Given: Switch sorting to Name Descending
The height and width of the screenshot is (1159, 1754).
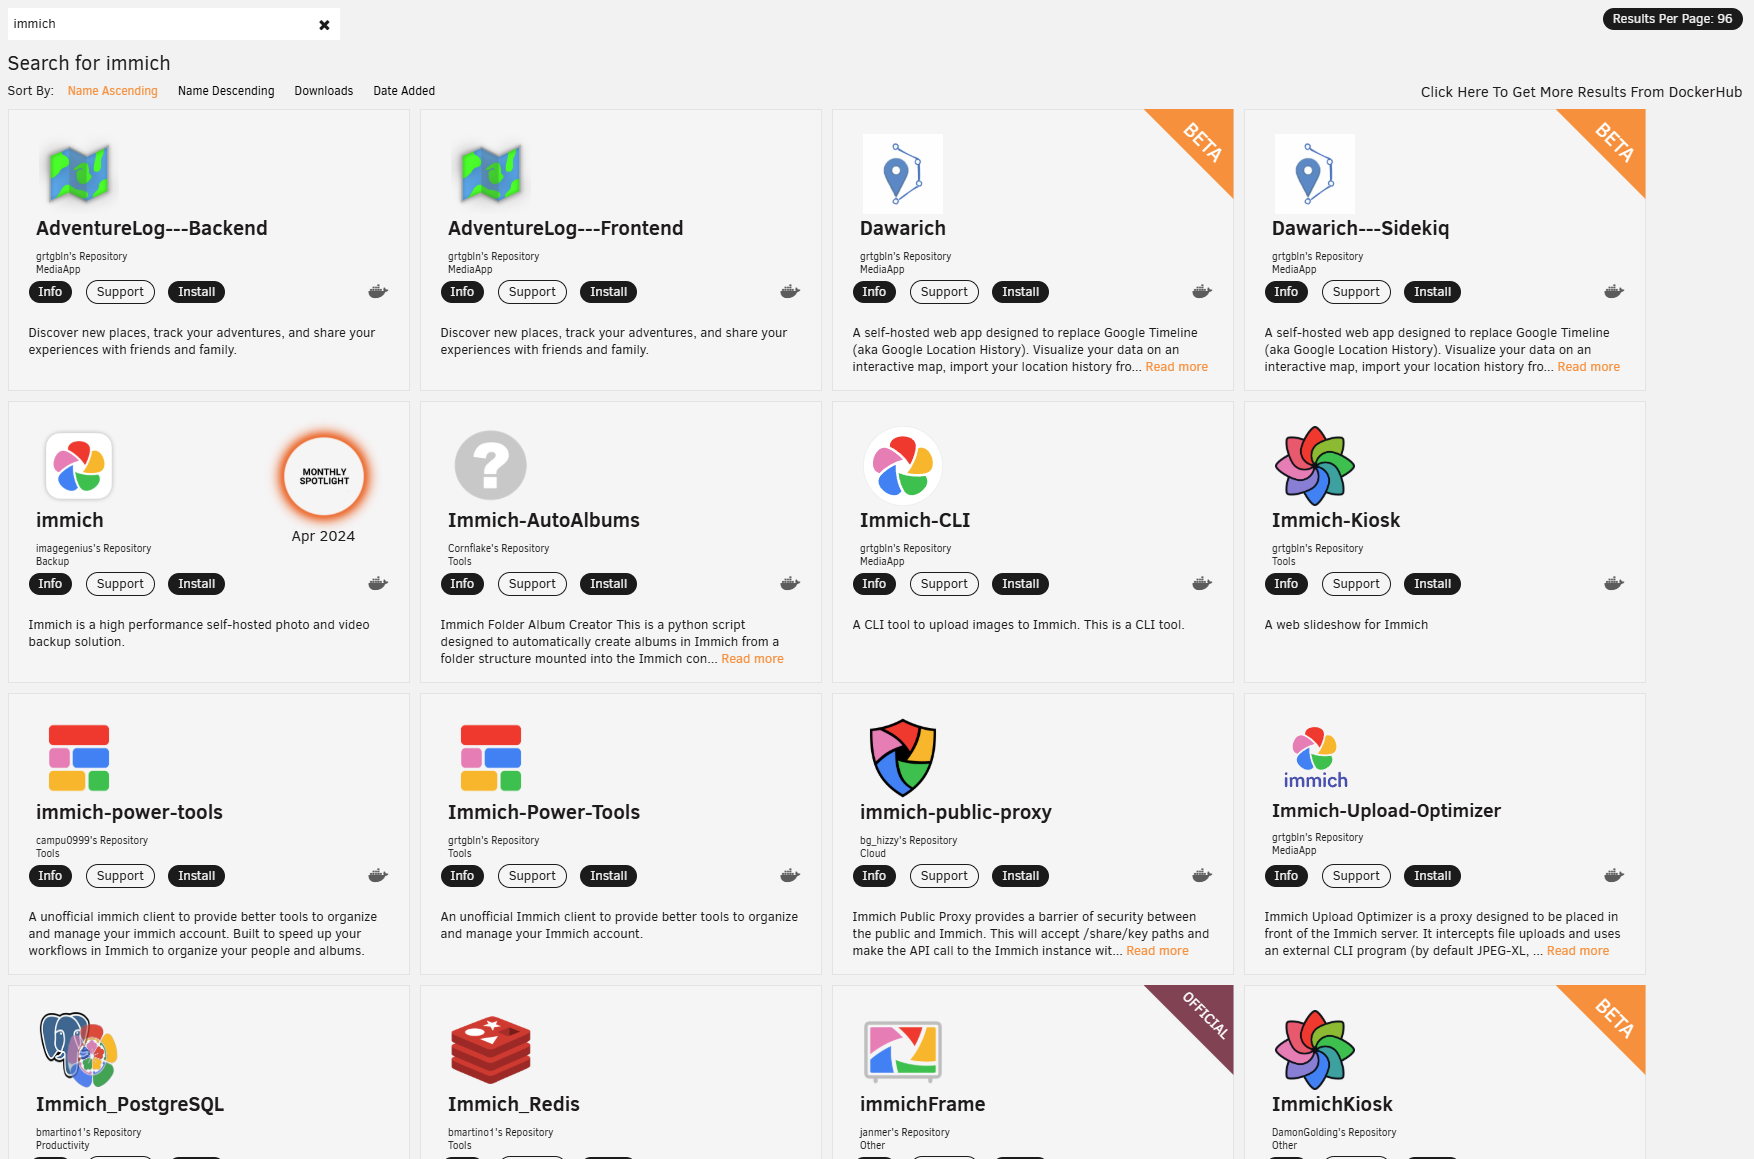Looking at the screenshot, I should (x=226, y=90).
